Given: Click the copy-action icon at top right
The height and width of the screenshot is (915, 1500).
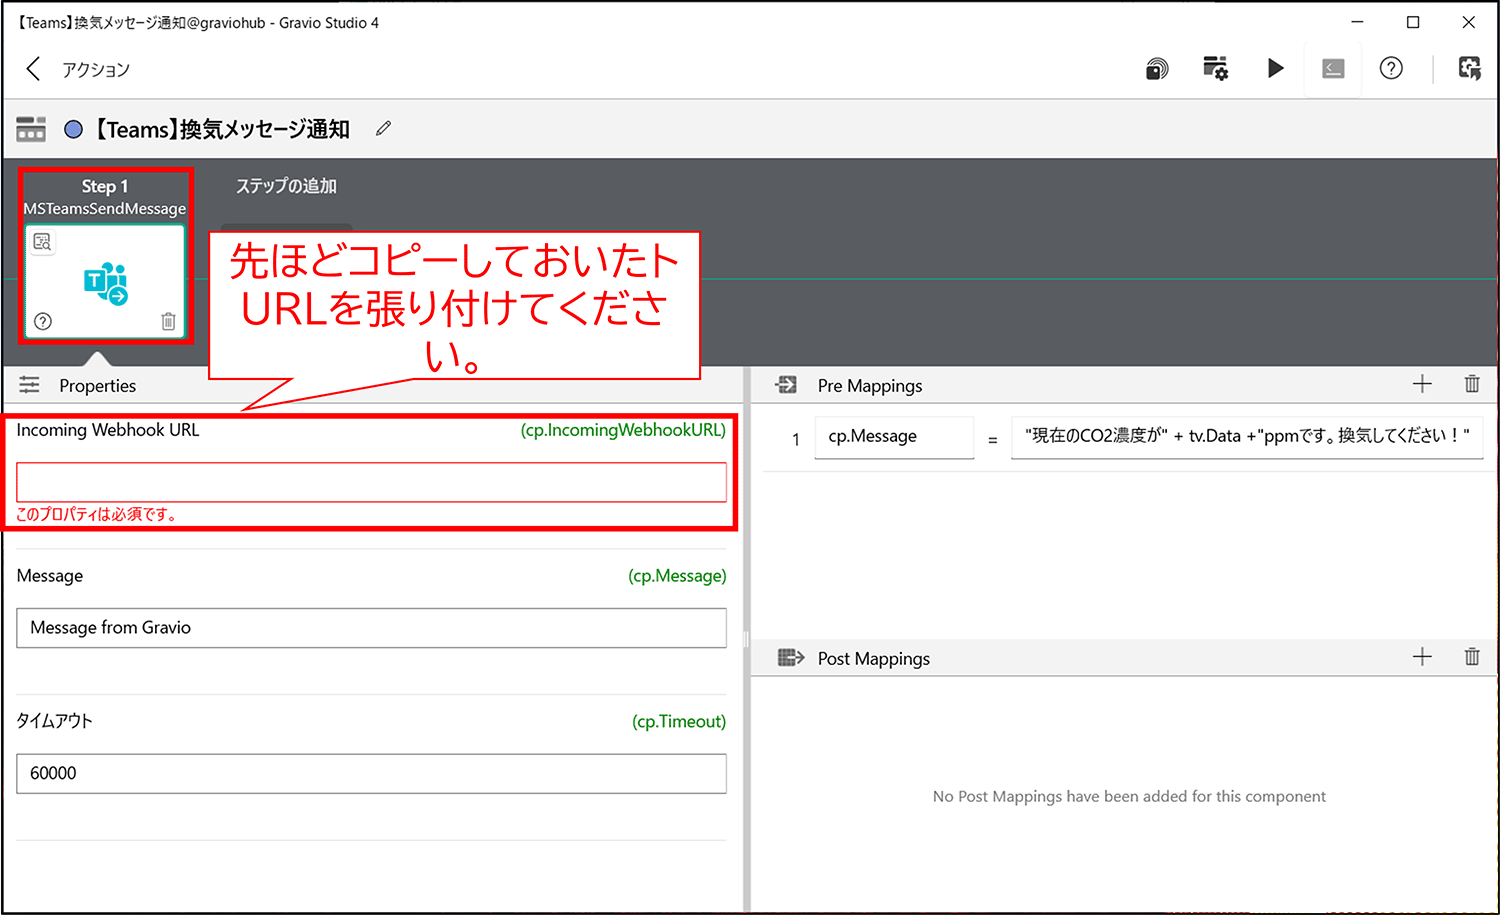Looking at the screenshot, I should 1469,68.
